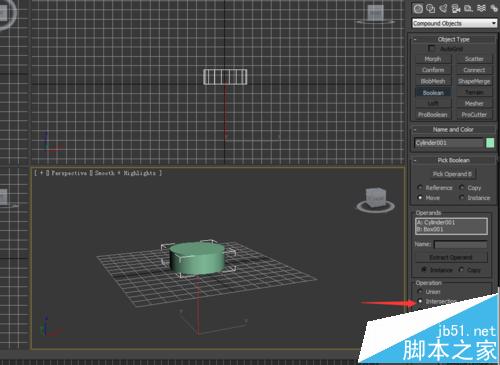The height and width of the screenshot is (365, 500).
Task: Select the Systems category icon
Action: coord(494,9)
